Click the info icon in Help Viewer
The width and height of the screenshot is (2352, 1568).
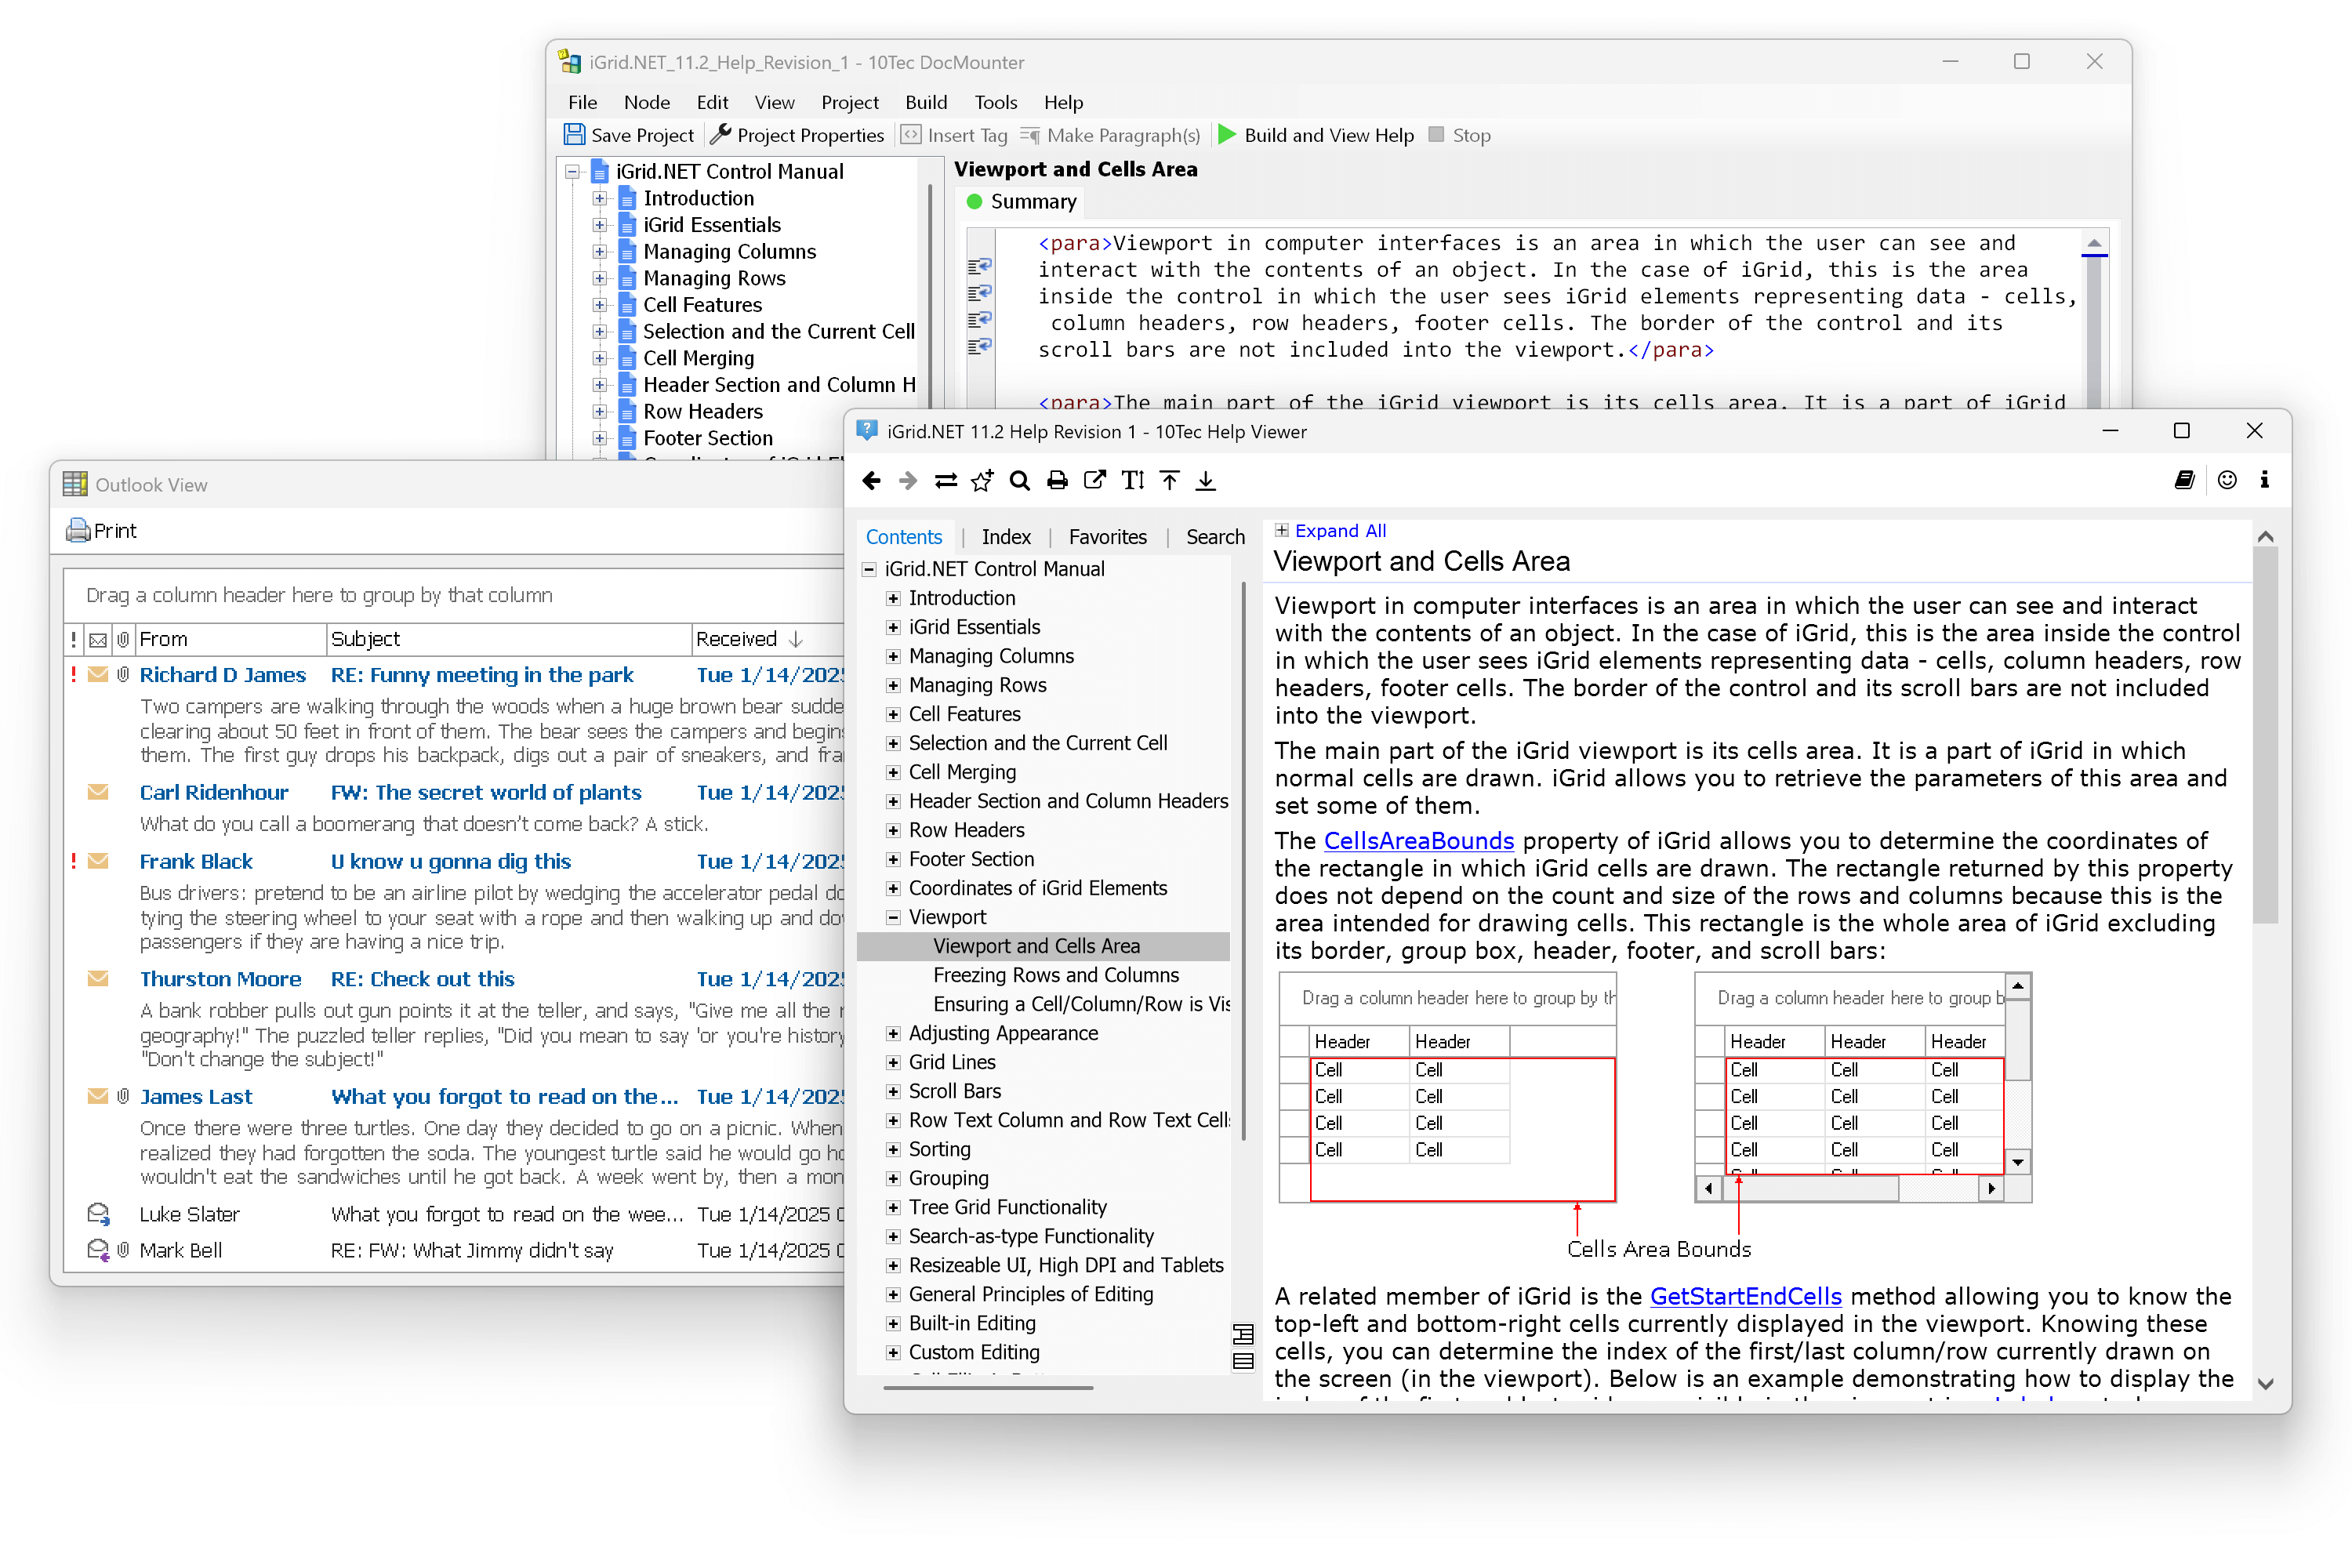(2265, 480)
